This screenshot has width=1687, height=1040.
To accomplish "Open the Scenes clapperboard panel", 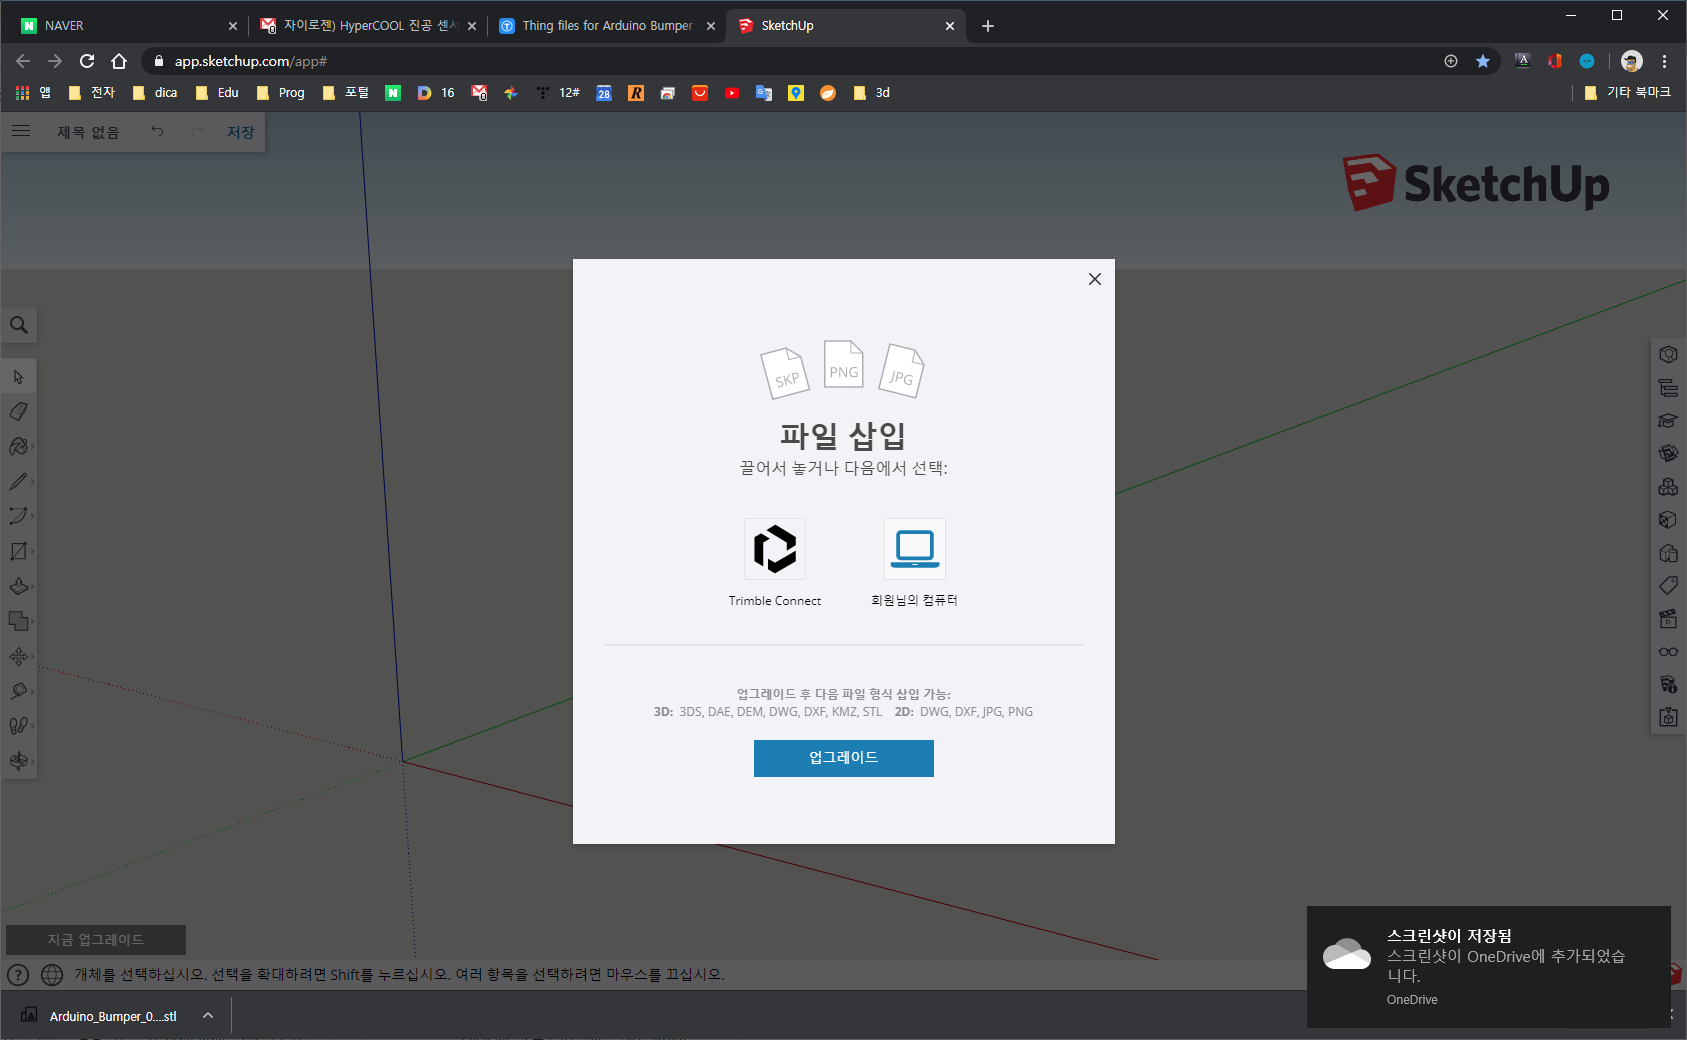I will pos(1668,619).
